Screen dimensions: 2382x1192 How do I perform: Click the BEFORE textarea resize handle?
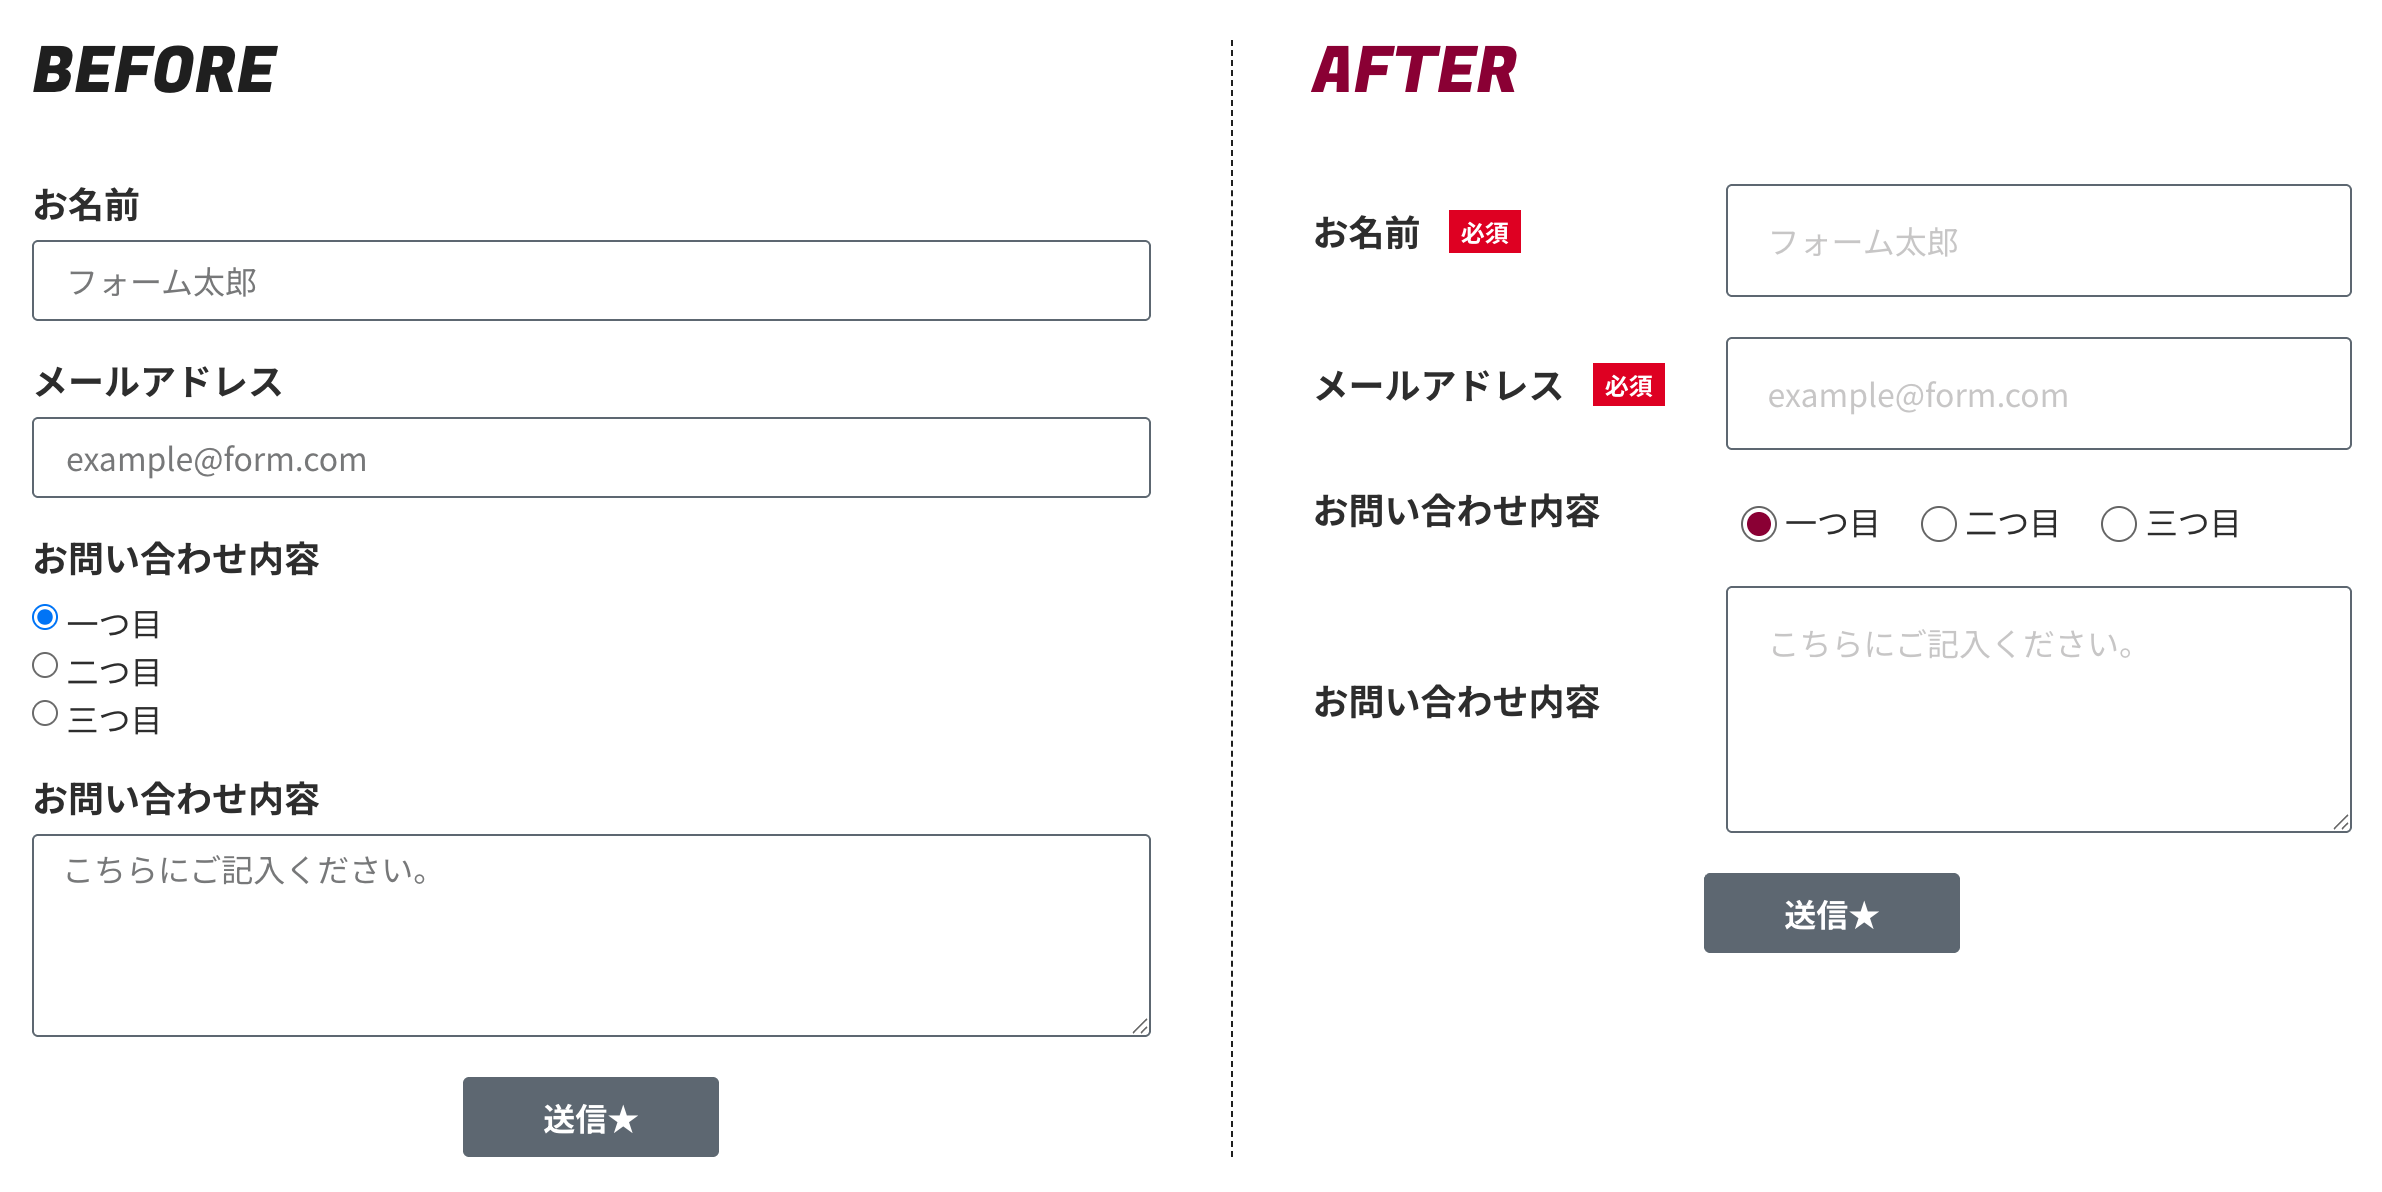(x=1140, y=1026)
